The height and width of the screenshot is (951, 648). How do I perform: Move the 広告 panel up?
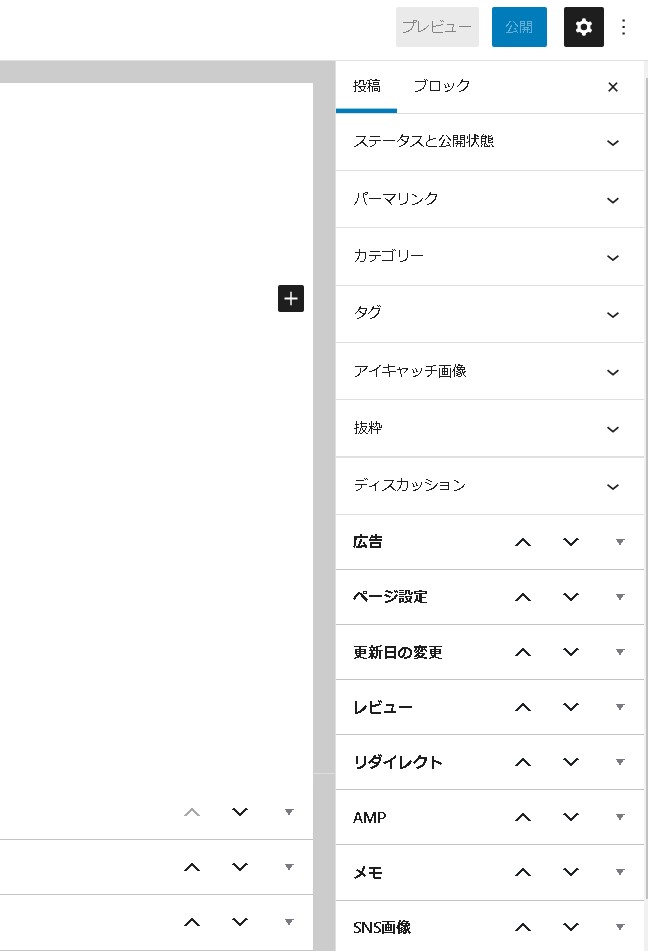[x=523, y=542]
